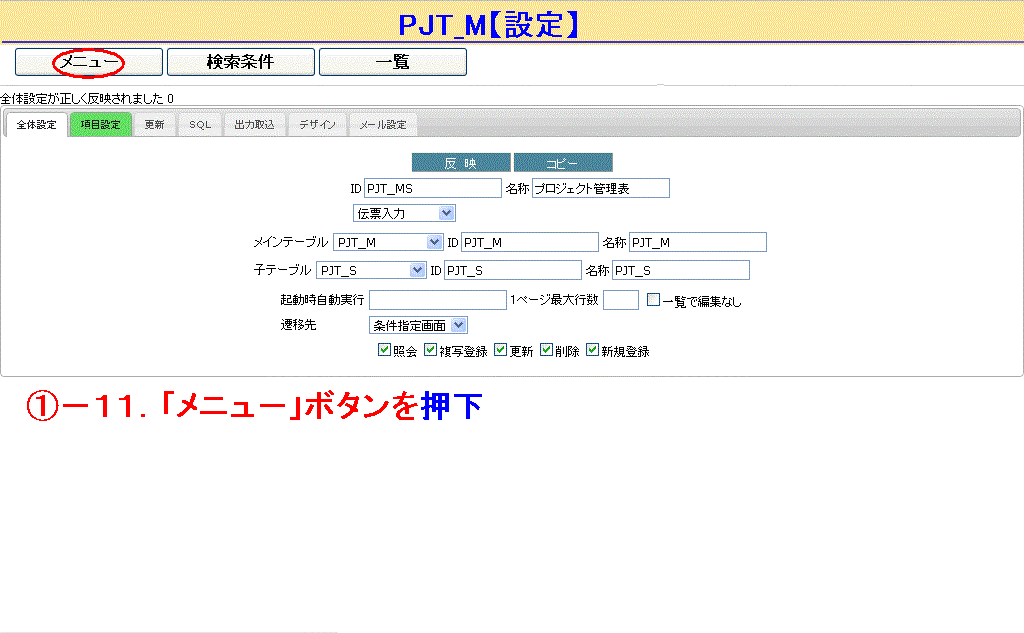Viewport: 1024px width, 633px height.
Task: Enable the 一覧で編集なし checkbox
Action: (x=653, y=300)
